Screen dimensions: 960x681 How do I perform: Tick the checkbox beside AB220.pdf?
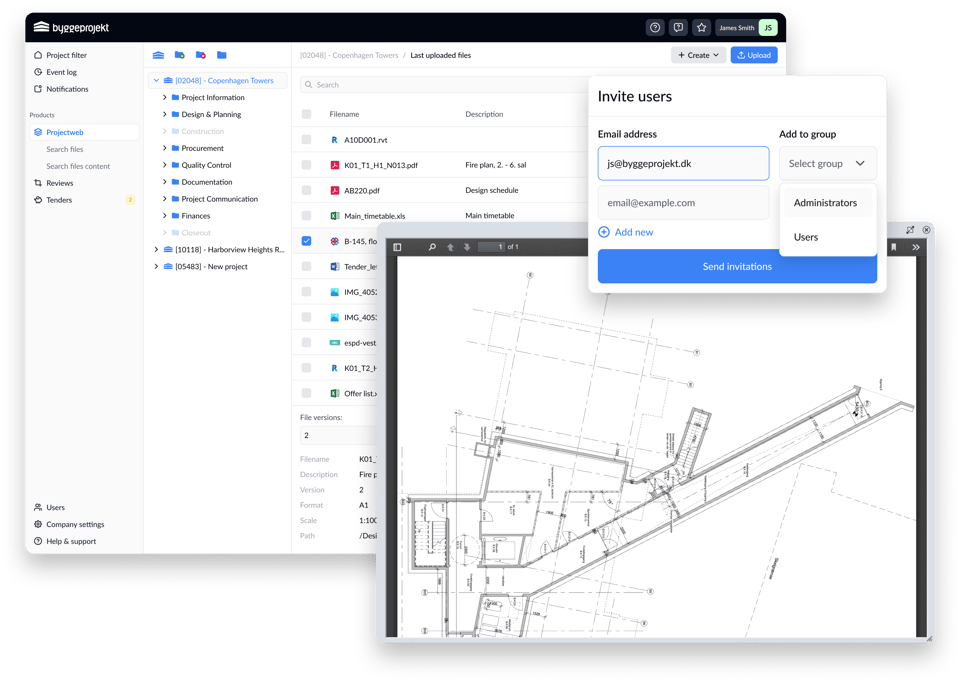click(x=306, y=190)
